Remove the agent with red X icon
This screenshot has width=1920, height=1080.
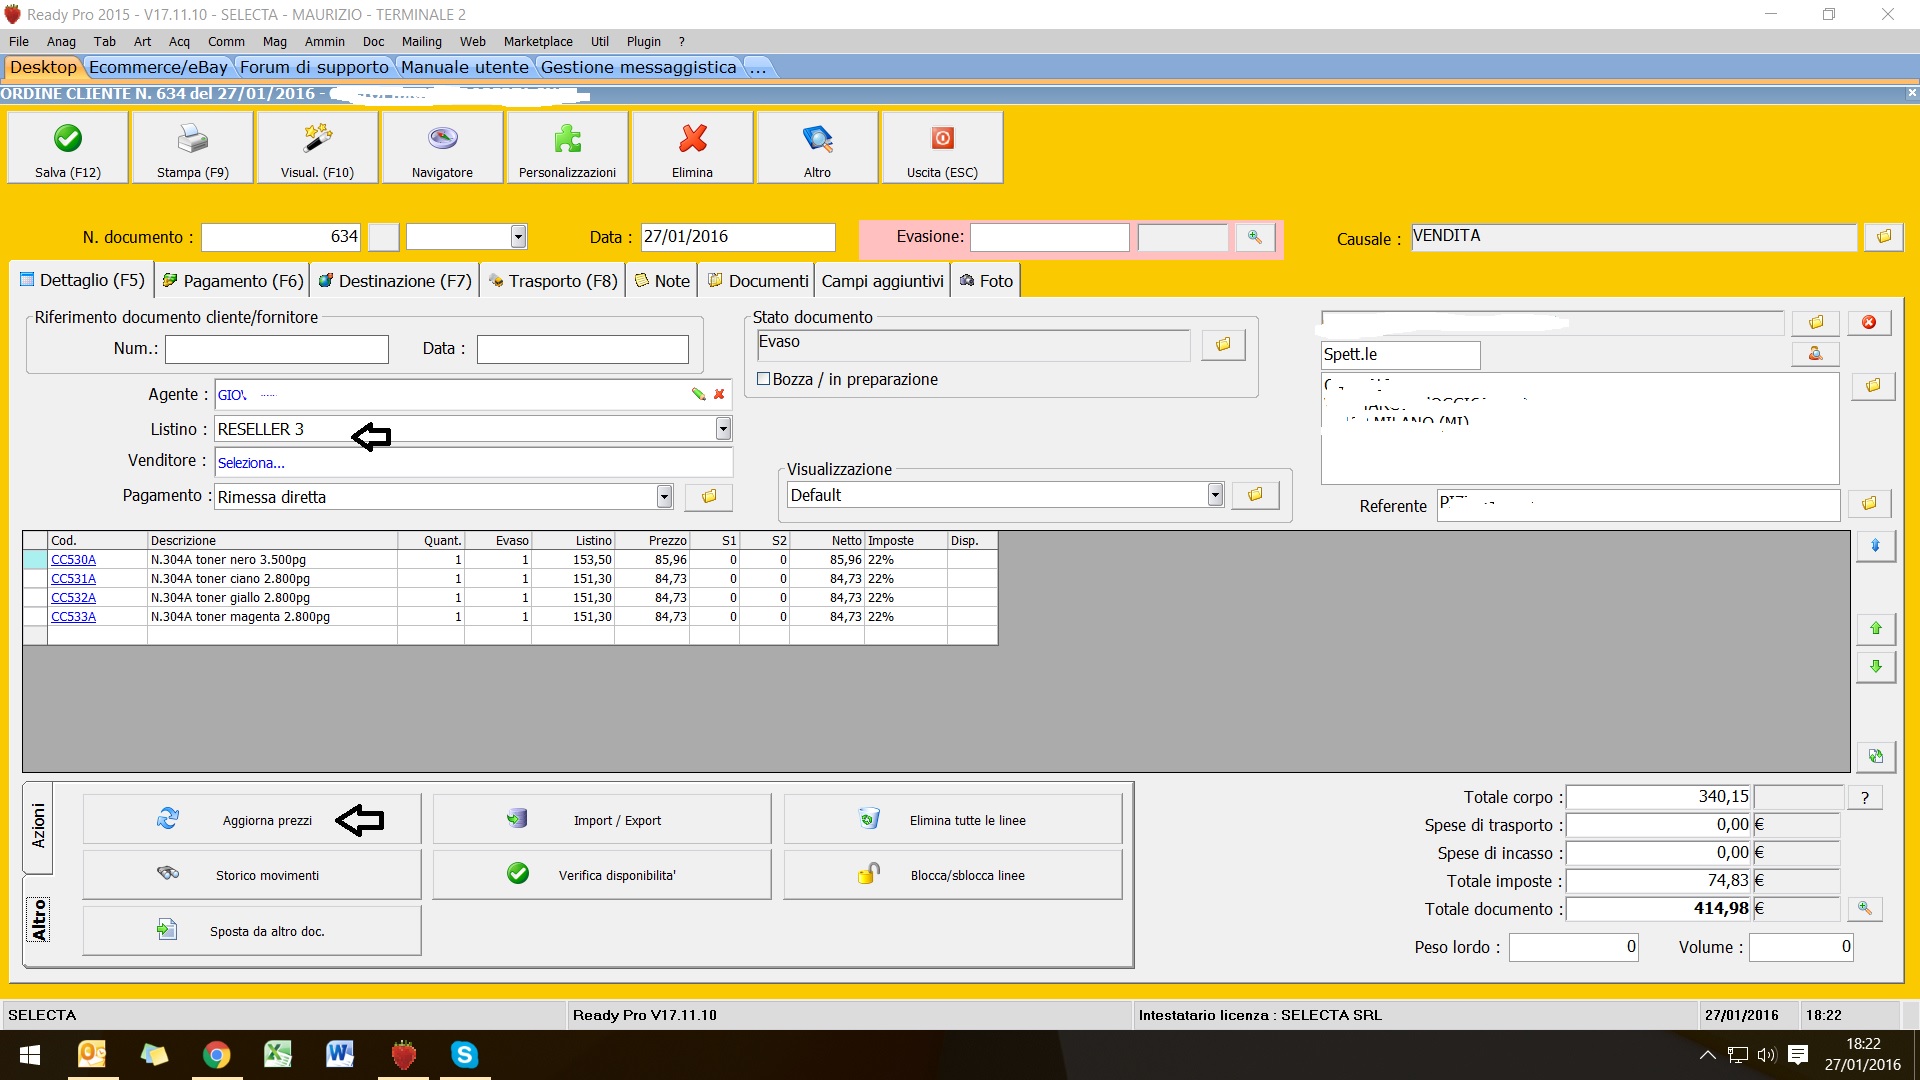coord(719,394)
